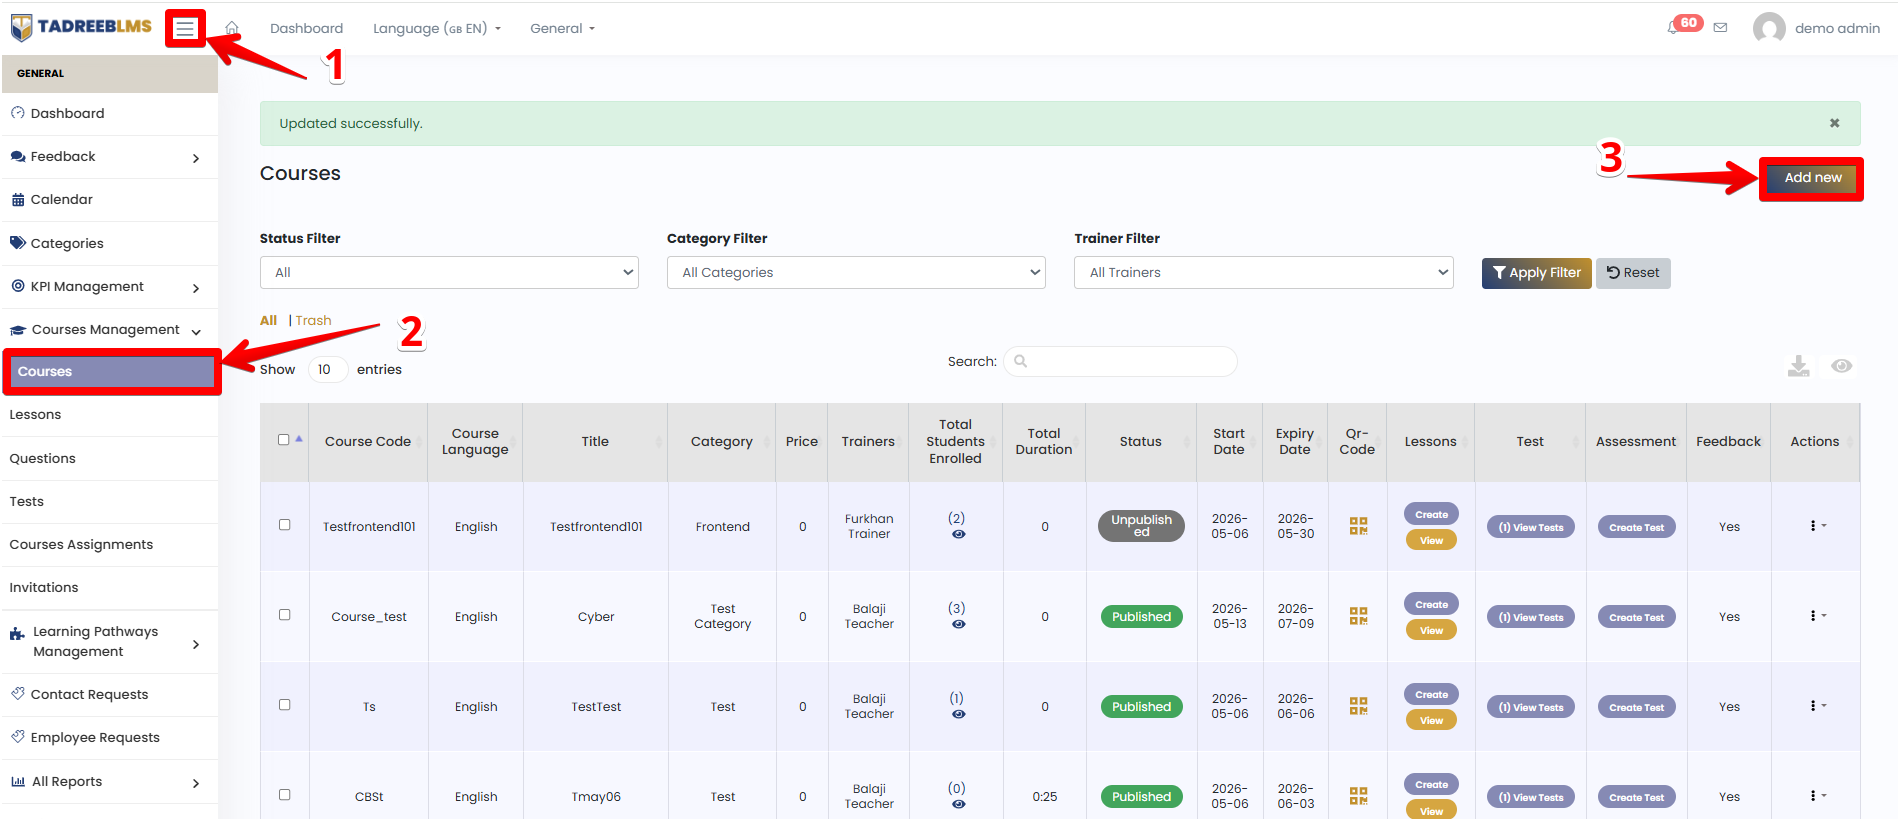Toggle the sidebar hamburger menu
Screen dimensions: 1898x819
185,29
